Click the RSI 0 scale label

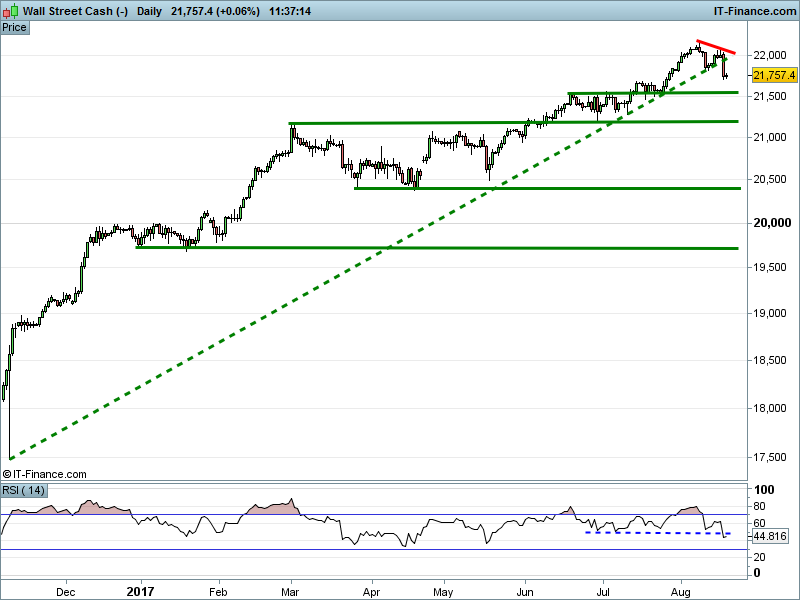(x=757, y=573)
